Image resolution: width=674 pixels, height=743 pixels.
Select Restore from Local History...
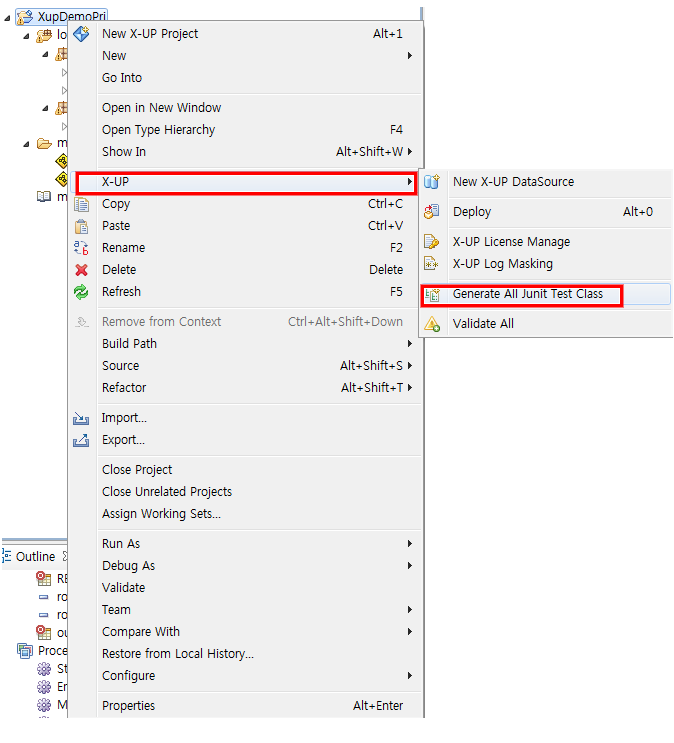coord(178,654)
